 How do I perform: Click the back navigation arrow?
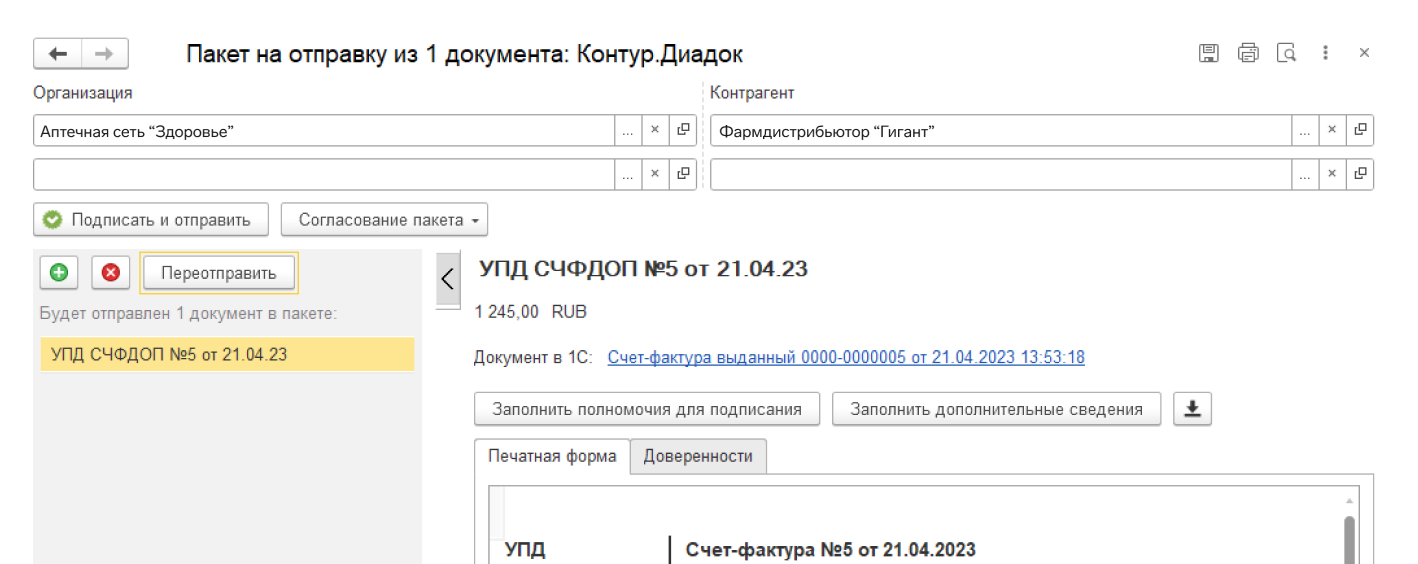[x=58, y=54]
